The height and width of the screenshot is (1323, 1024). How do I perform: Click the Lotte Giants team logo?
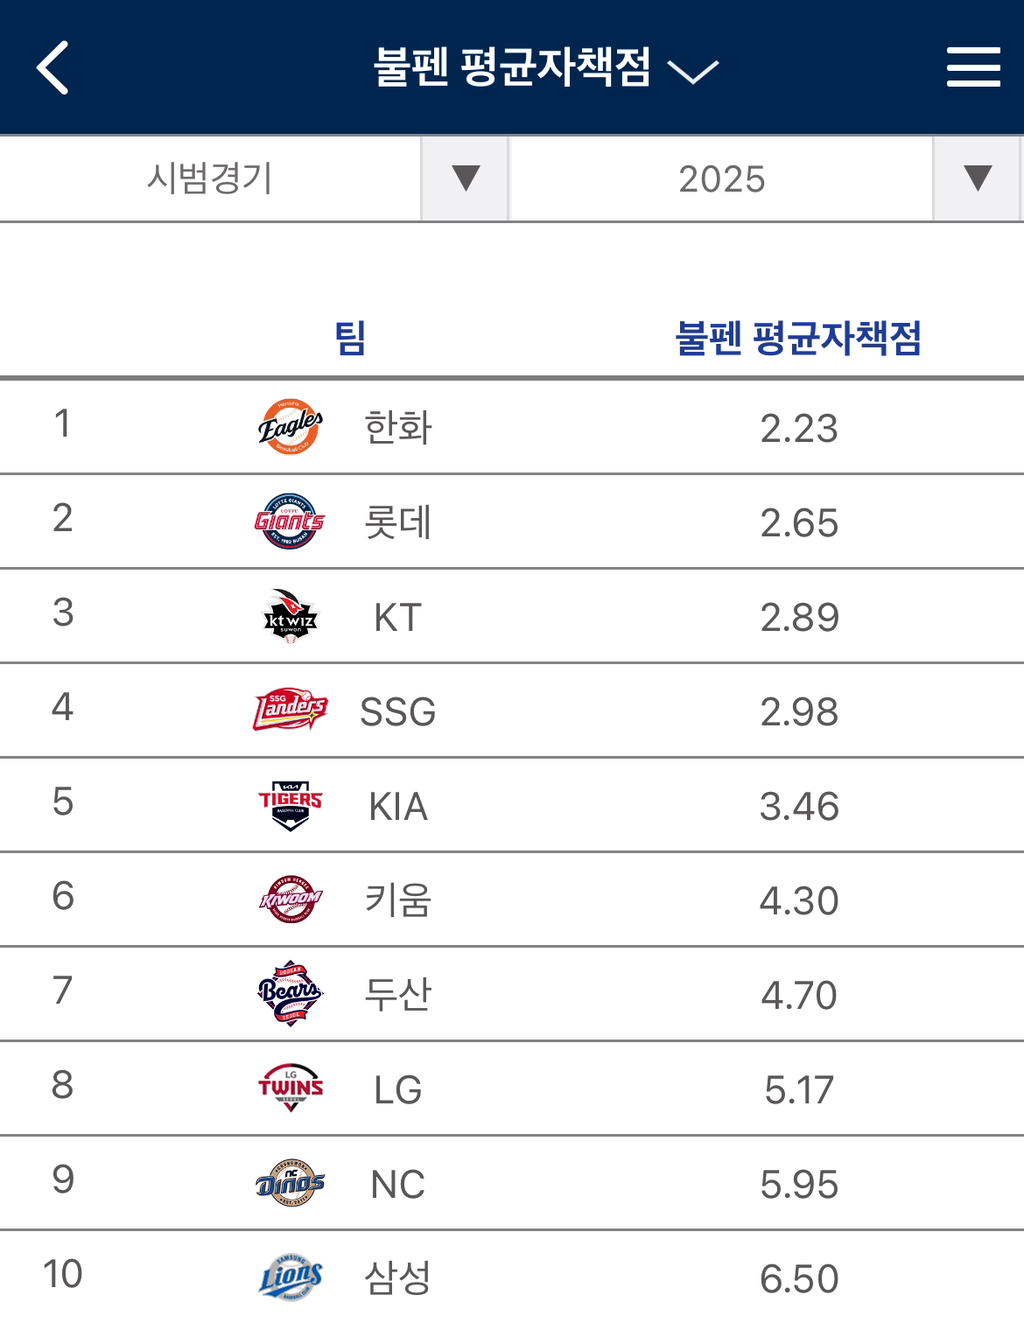[x=290, y=521]
